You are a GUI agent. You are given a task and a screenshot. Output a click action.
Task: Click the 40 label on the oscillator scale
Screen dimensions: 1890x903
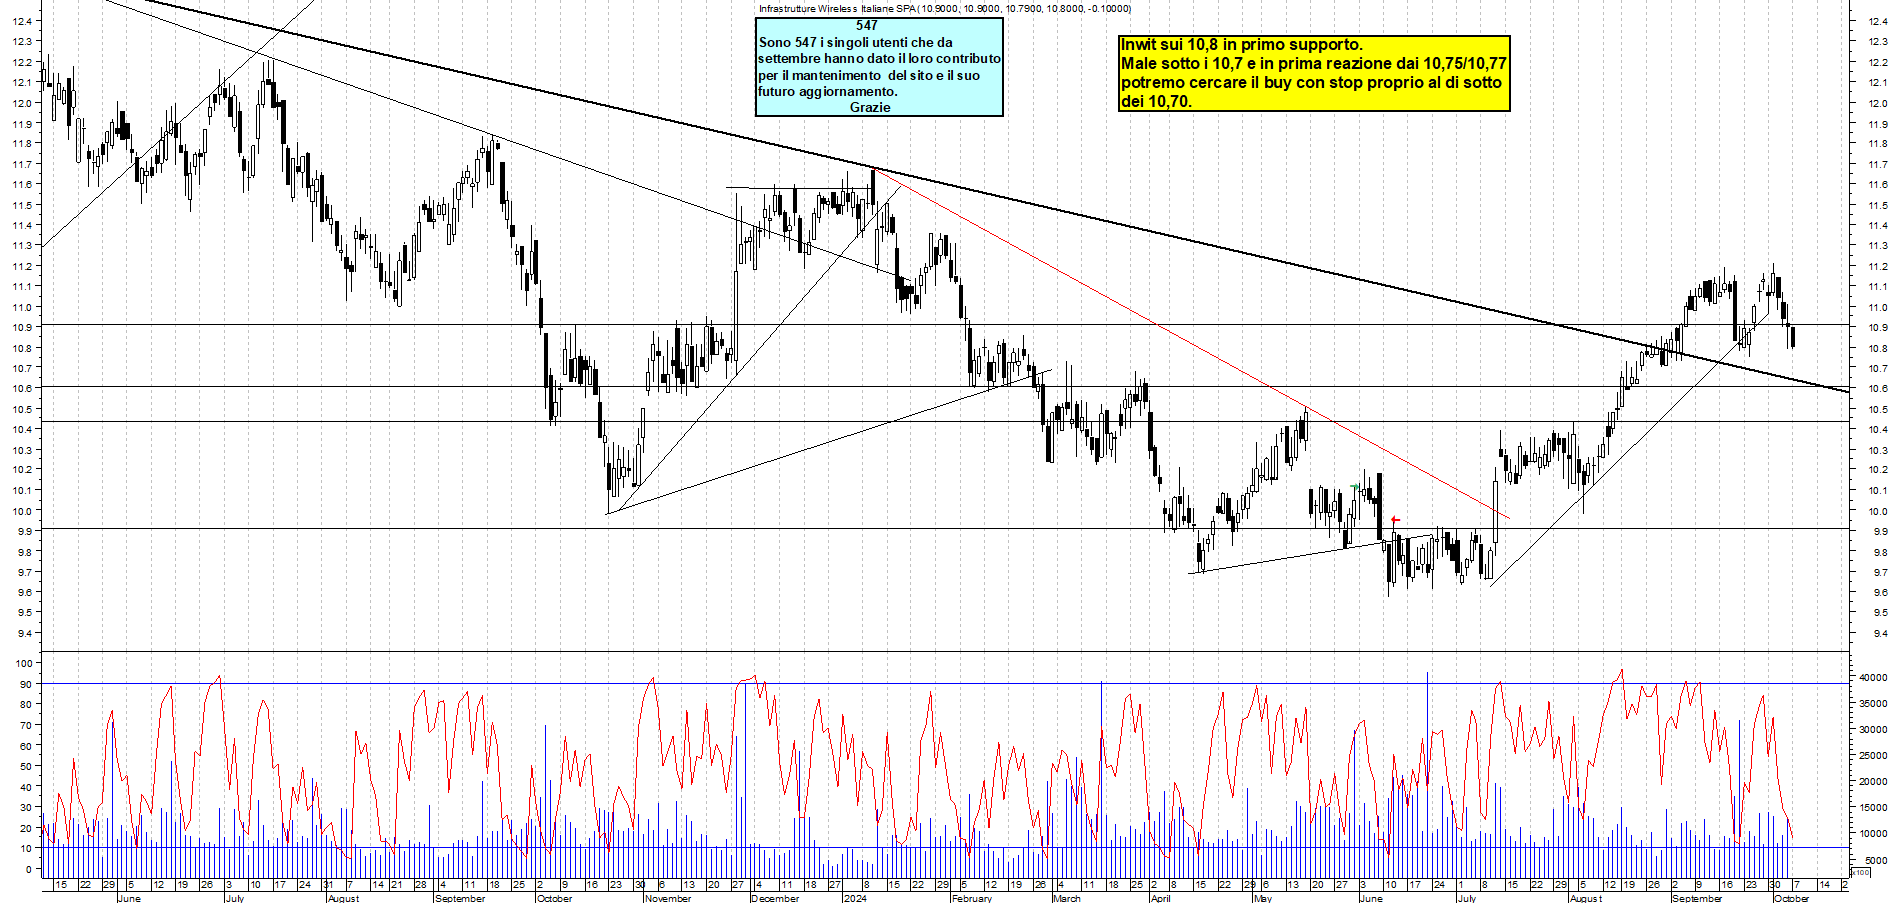[x=24, y=787]
